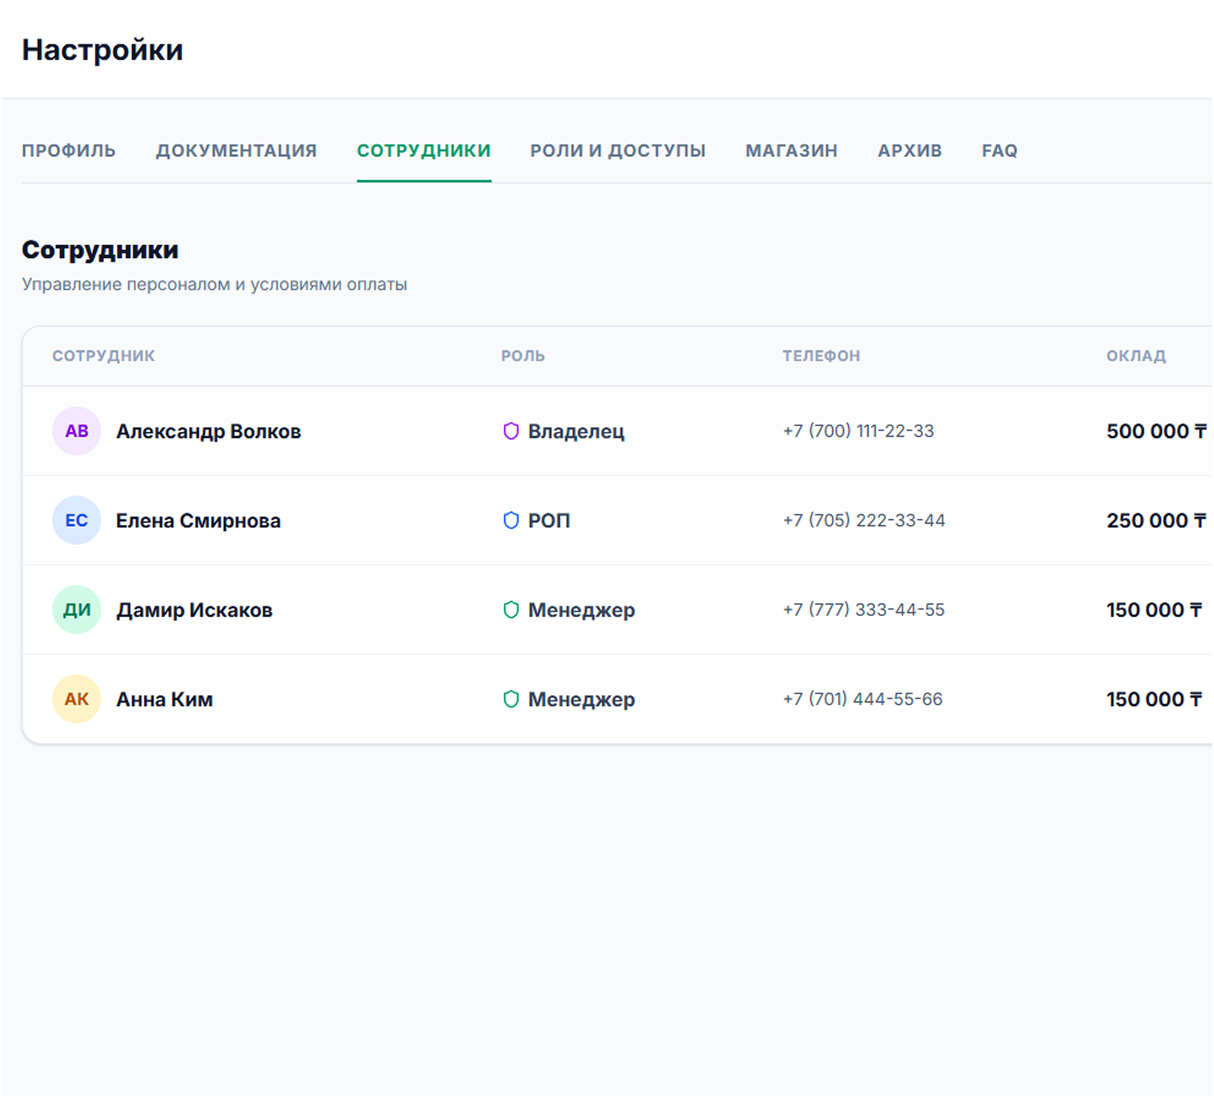Click the Роль column header
1214x1098 pixels.
tap(523, 356)
